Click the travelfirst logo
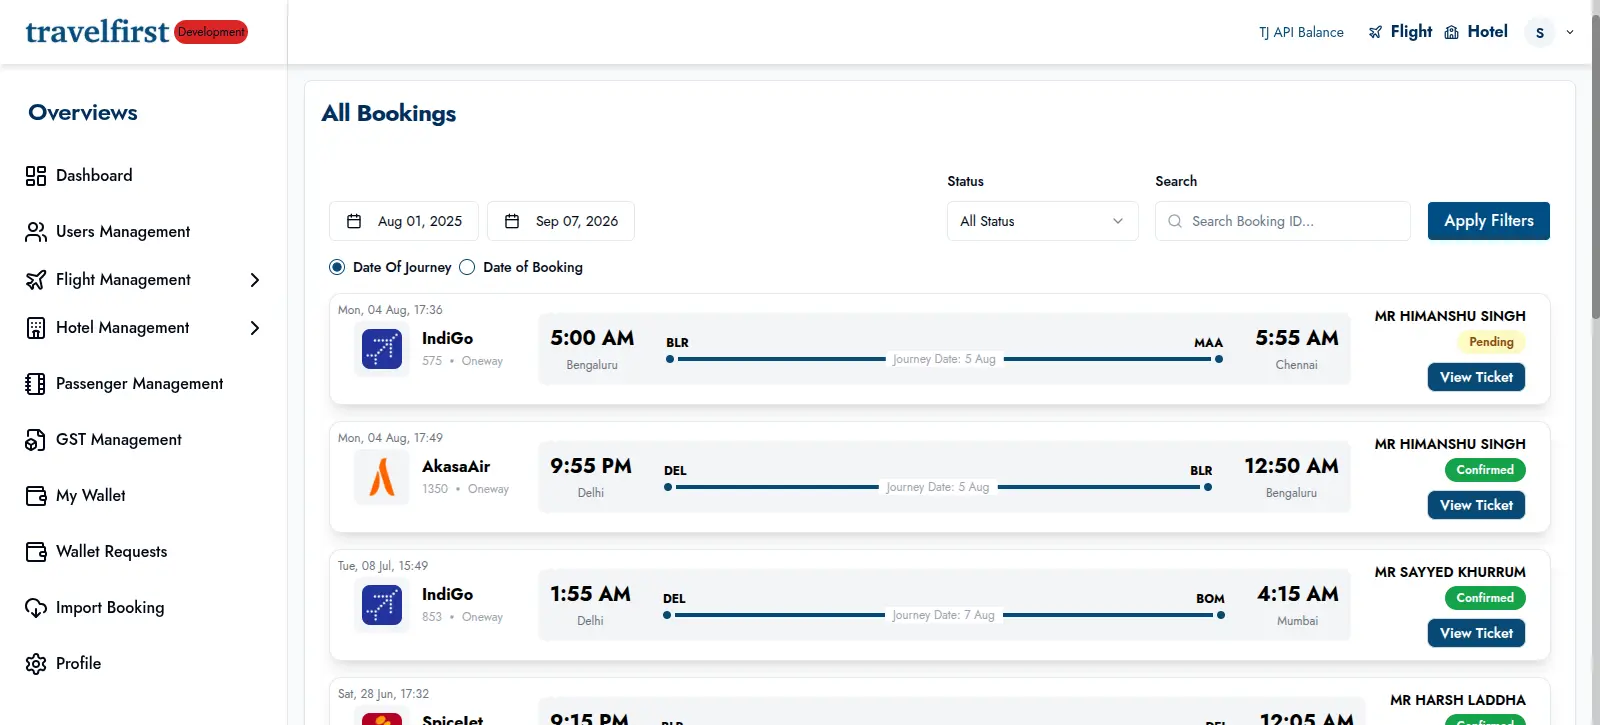Viewport: 1600px width, 725px height. pos(97,32)
